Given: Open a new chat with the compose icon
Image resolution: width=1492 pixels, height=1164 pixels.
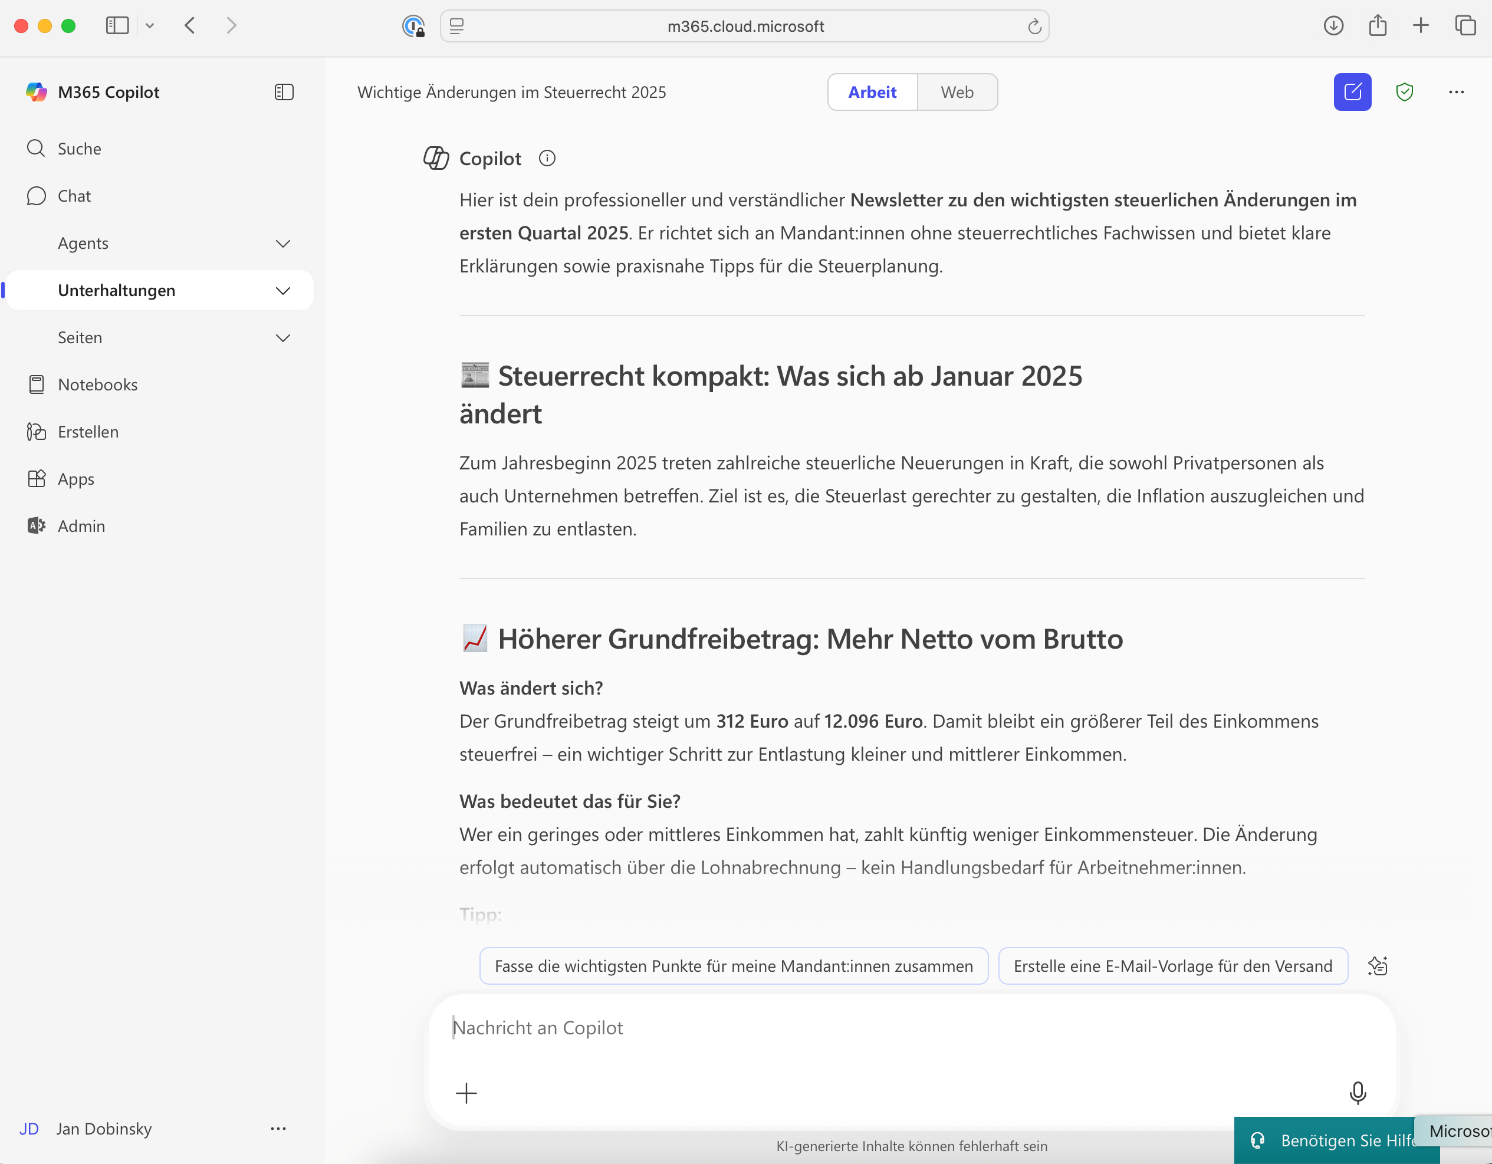Looking at the screenshot, I should [x=1352, y=91].
